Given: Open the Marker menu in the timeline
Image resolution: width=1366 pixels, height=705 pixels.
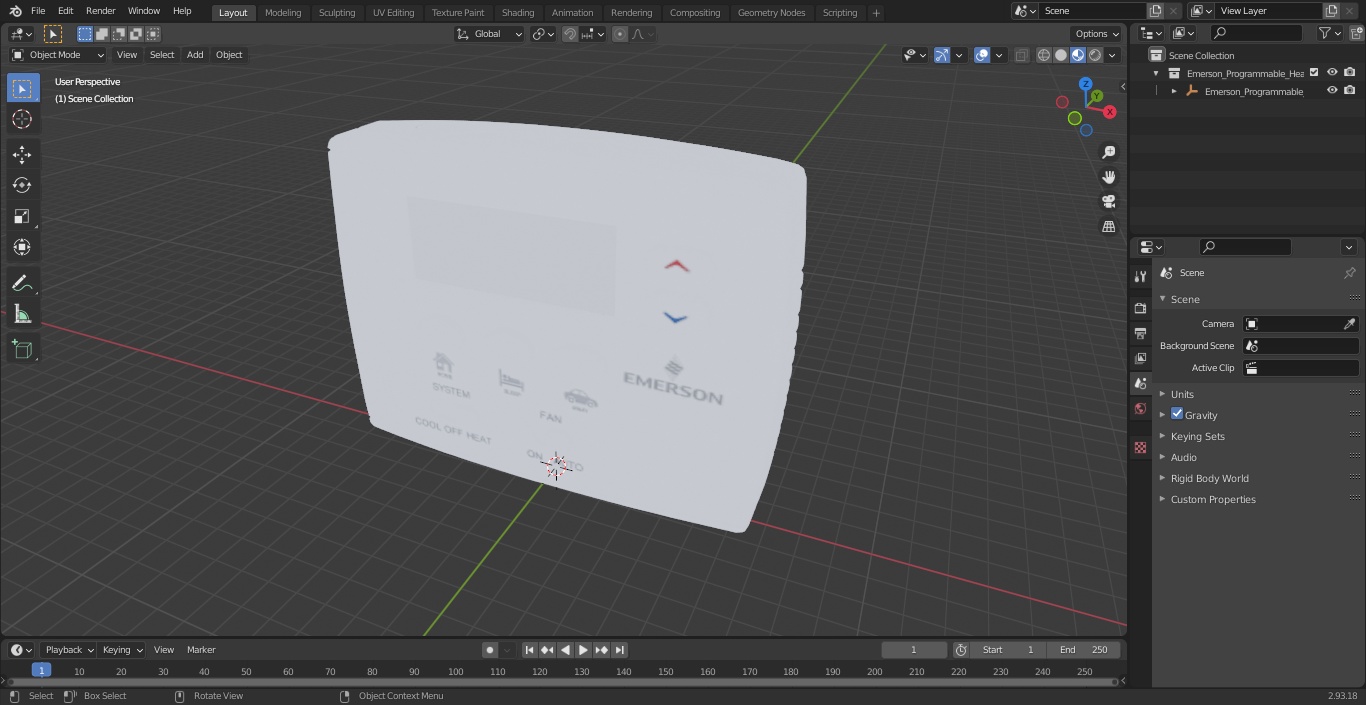Looking at the screenshot, I should [x=201, y=650].
